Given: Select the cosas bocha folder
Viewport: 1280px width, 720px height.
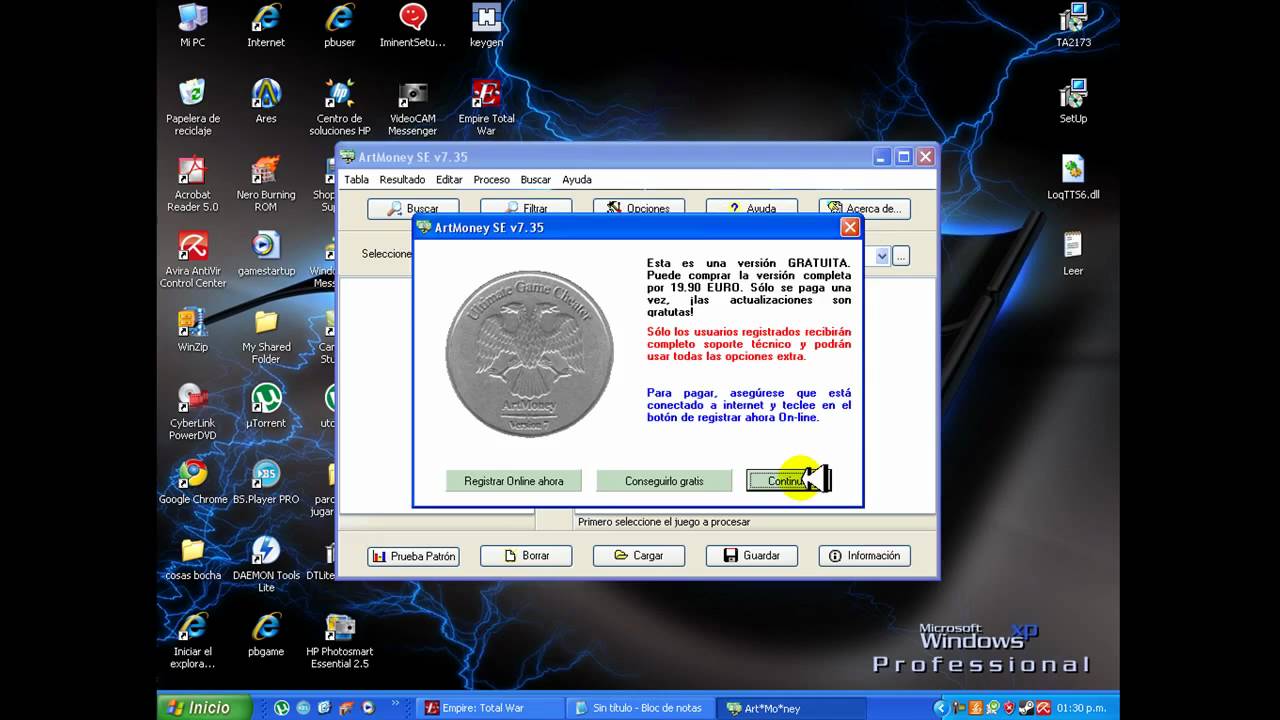Looking at the screenshot, I should (192, 558).
